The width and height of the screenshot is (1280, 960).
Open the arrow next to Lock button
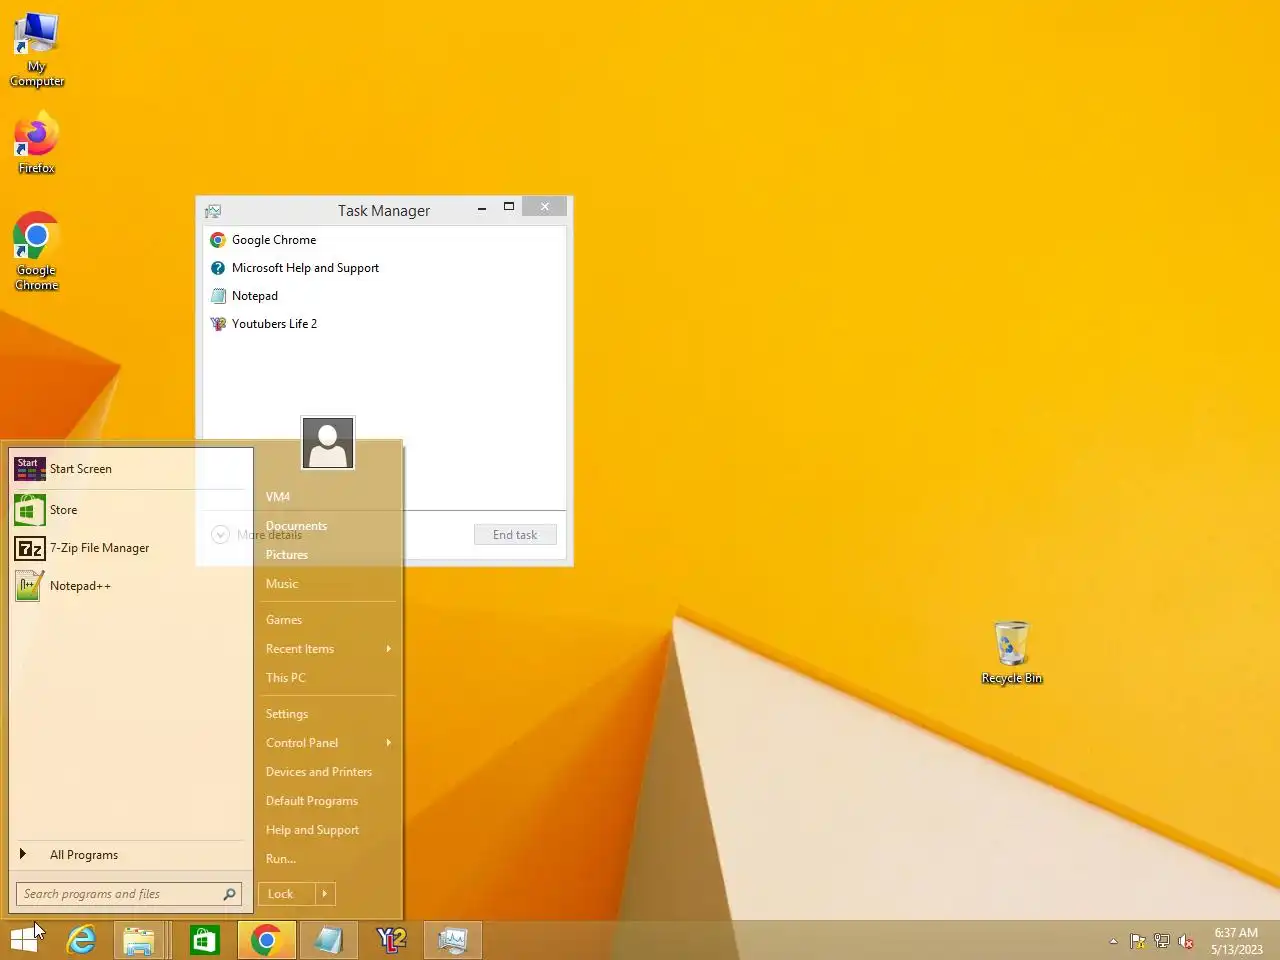coord(325,894)
